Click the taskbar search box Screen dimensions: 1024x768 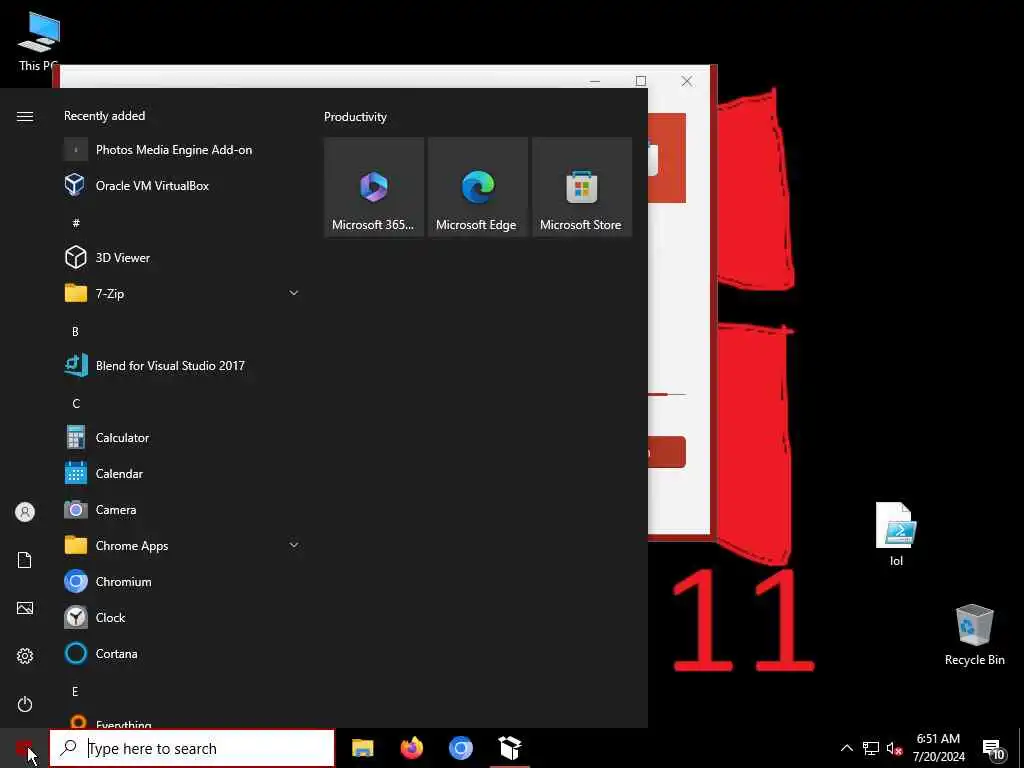pyautogui.click(x=192, y=748)
